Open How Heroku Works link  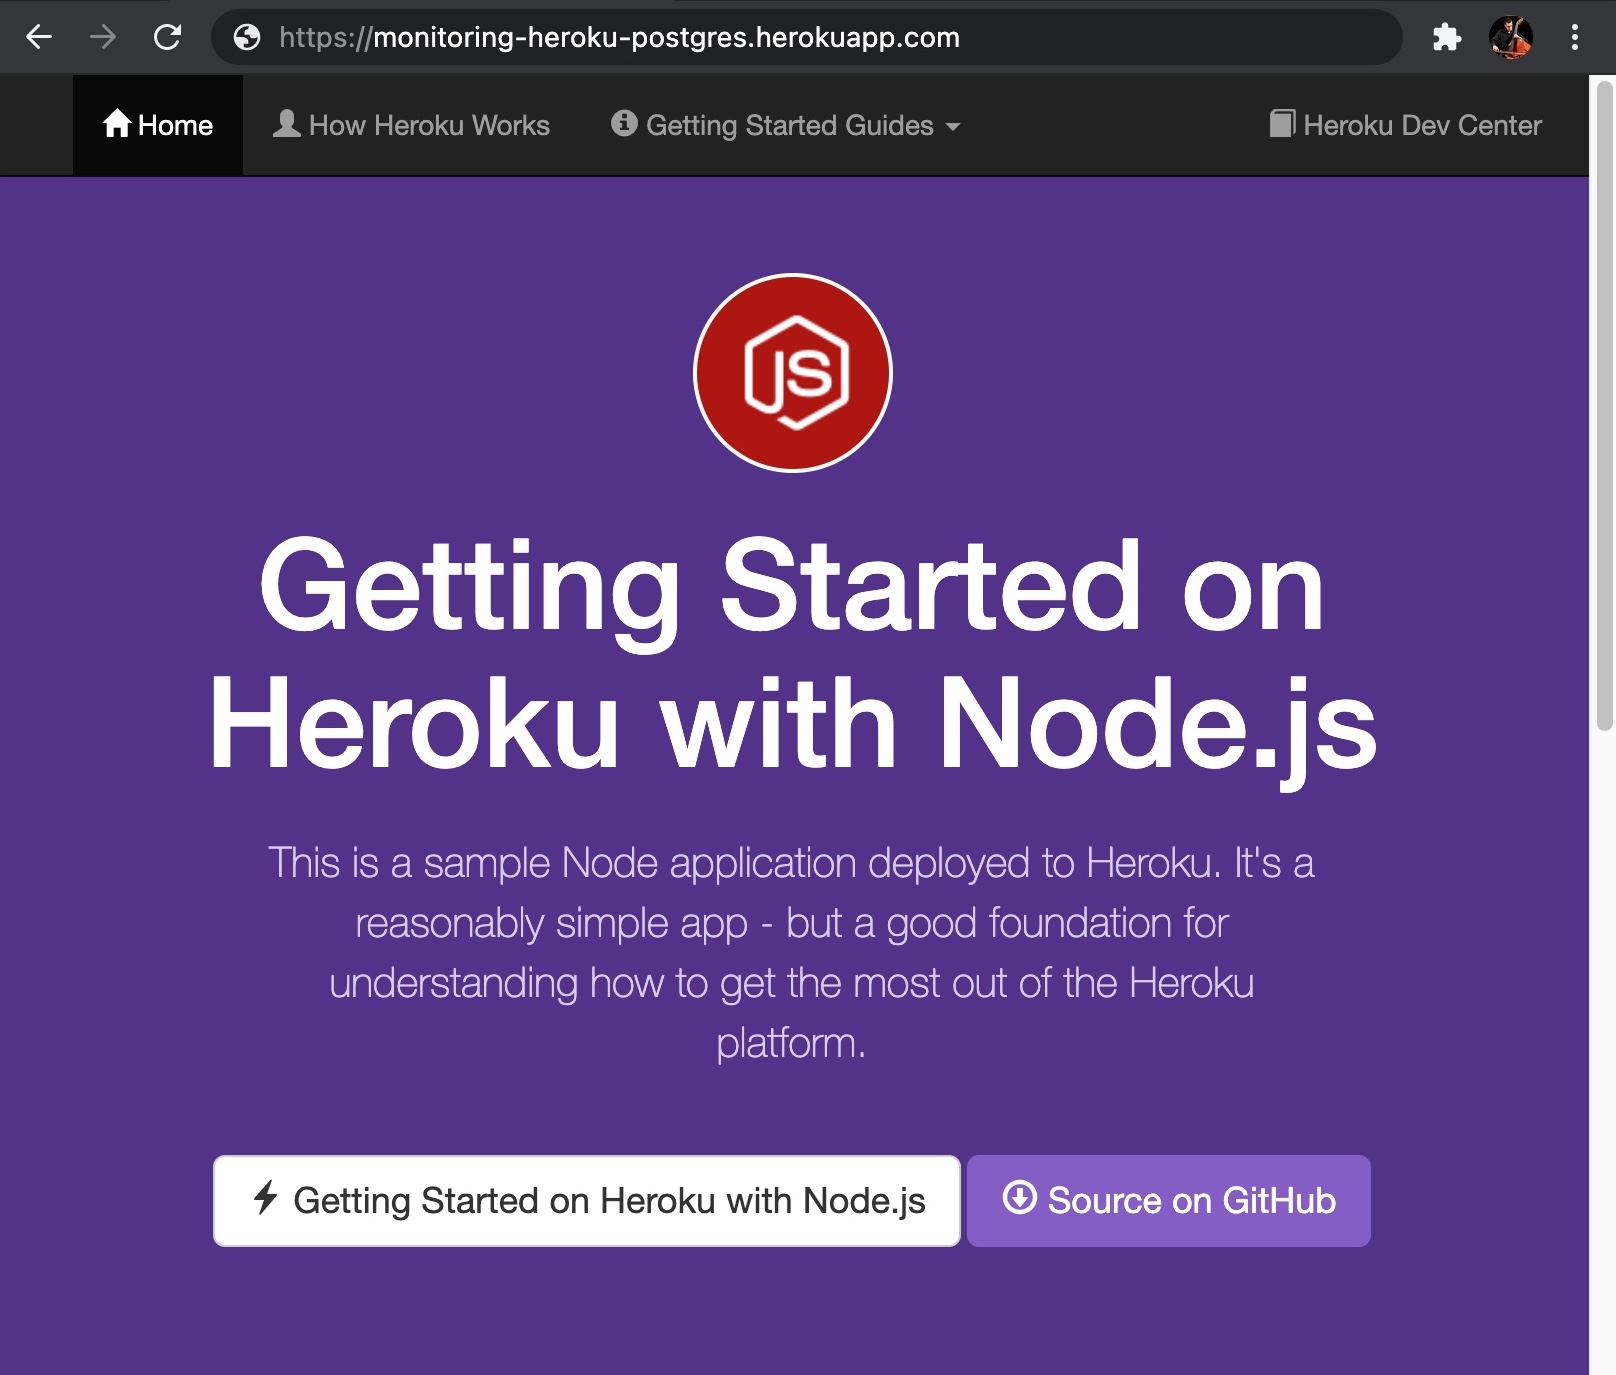pyautogui.click(x=411, y=125)
